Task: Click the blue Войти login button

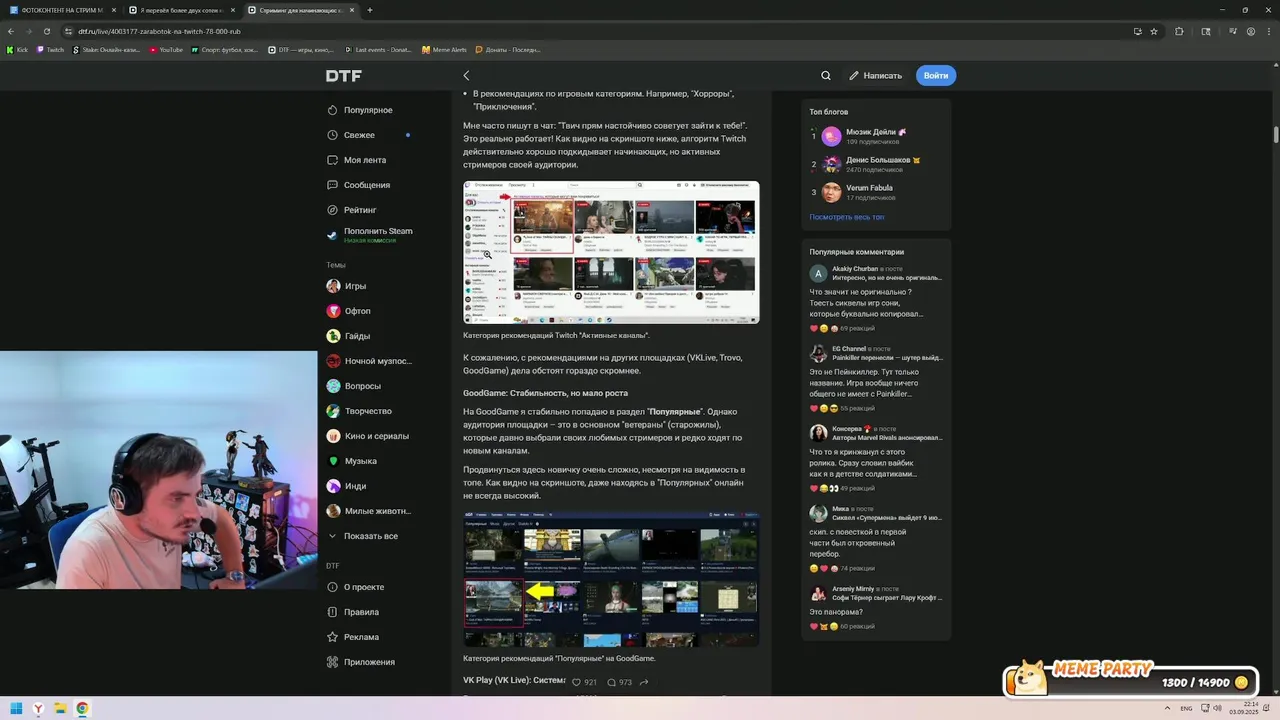Action: point(936,76)
